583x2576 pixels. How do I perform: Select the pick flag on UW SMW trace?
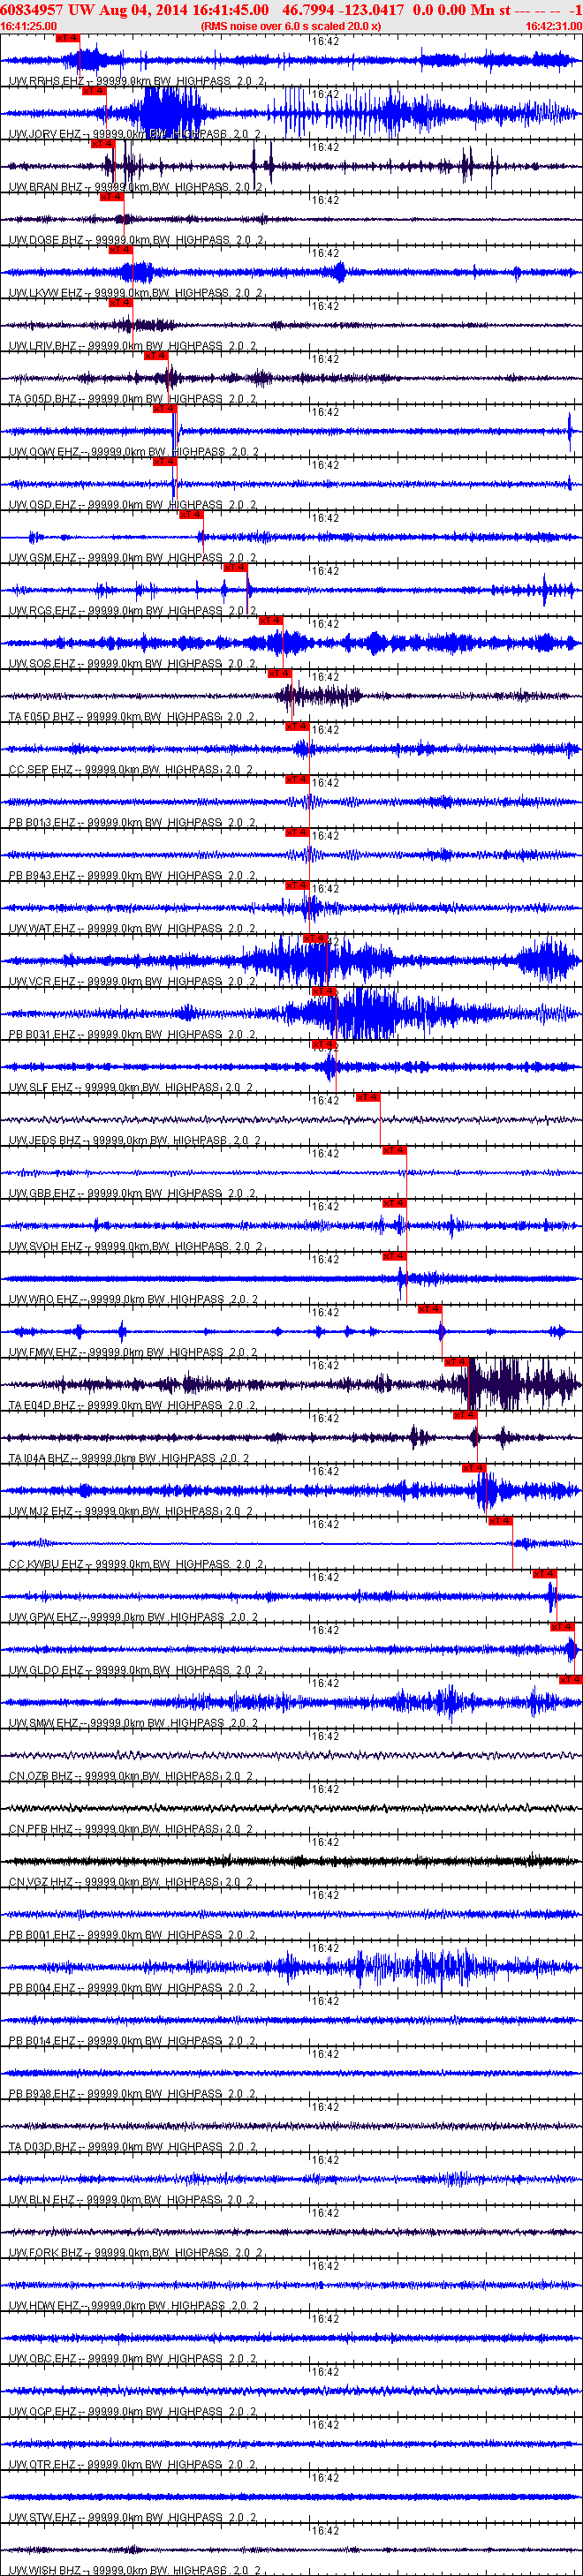(x=571, y=1681)
